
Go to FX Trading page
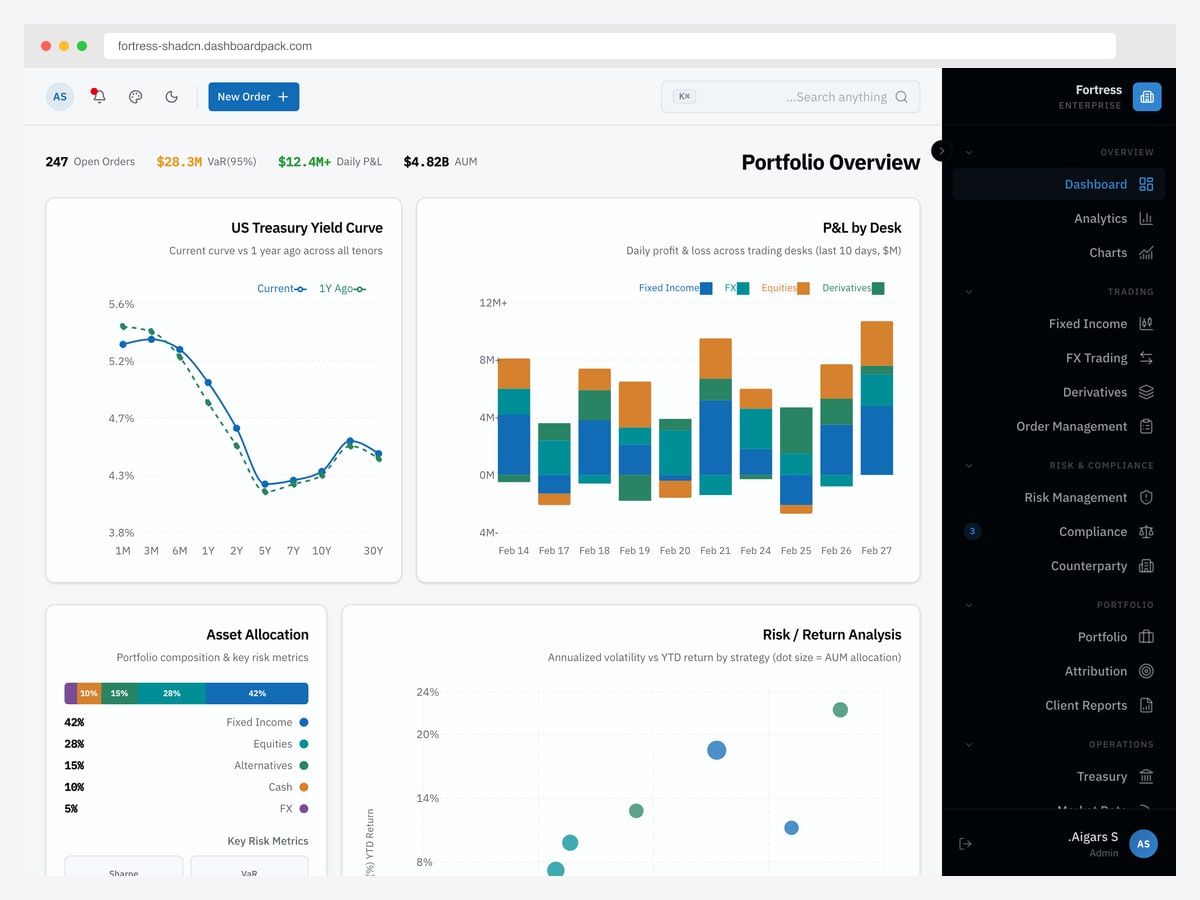pos(1059,358)
